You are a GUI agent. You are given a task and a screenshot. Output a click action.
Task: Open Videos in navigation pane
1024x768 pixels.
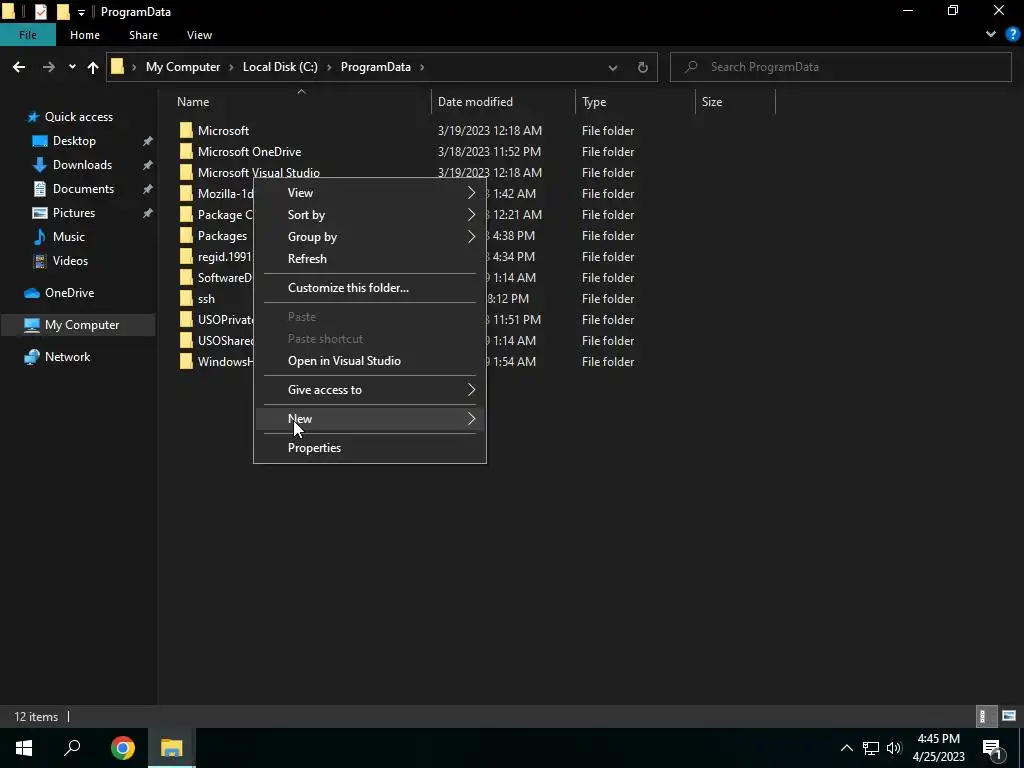point(70,261)
